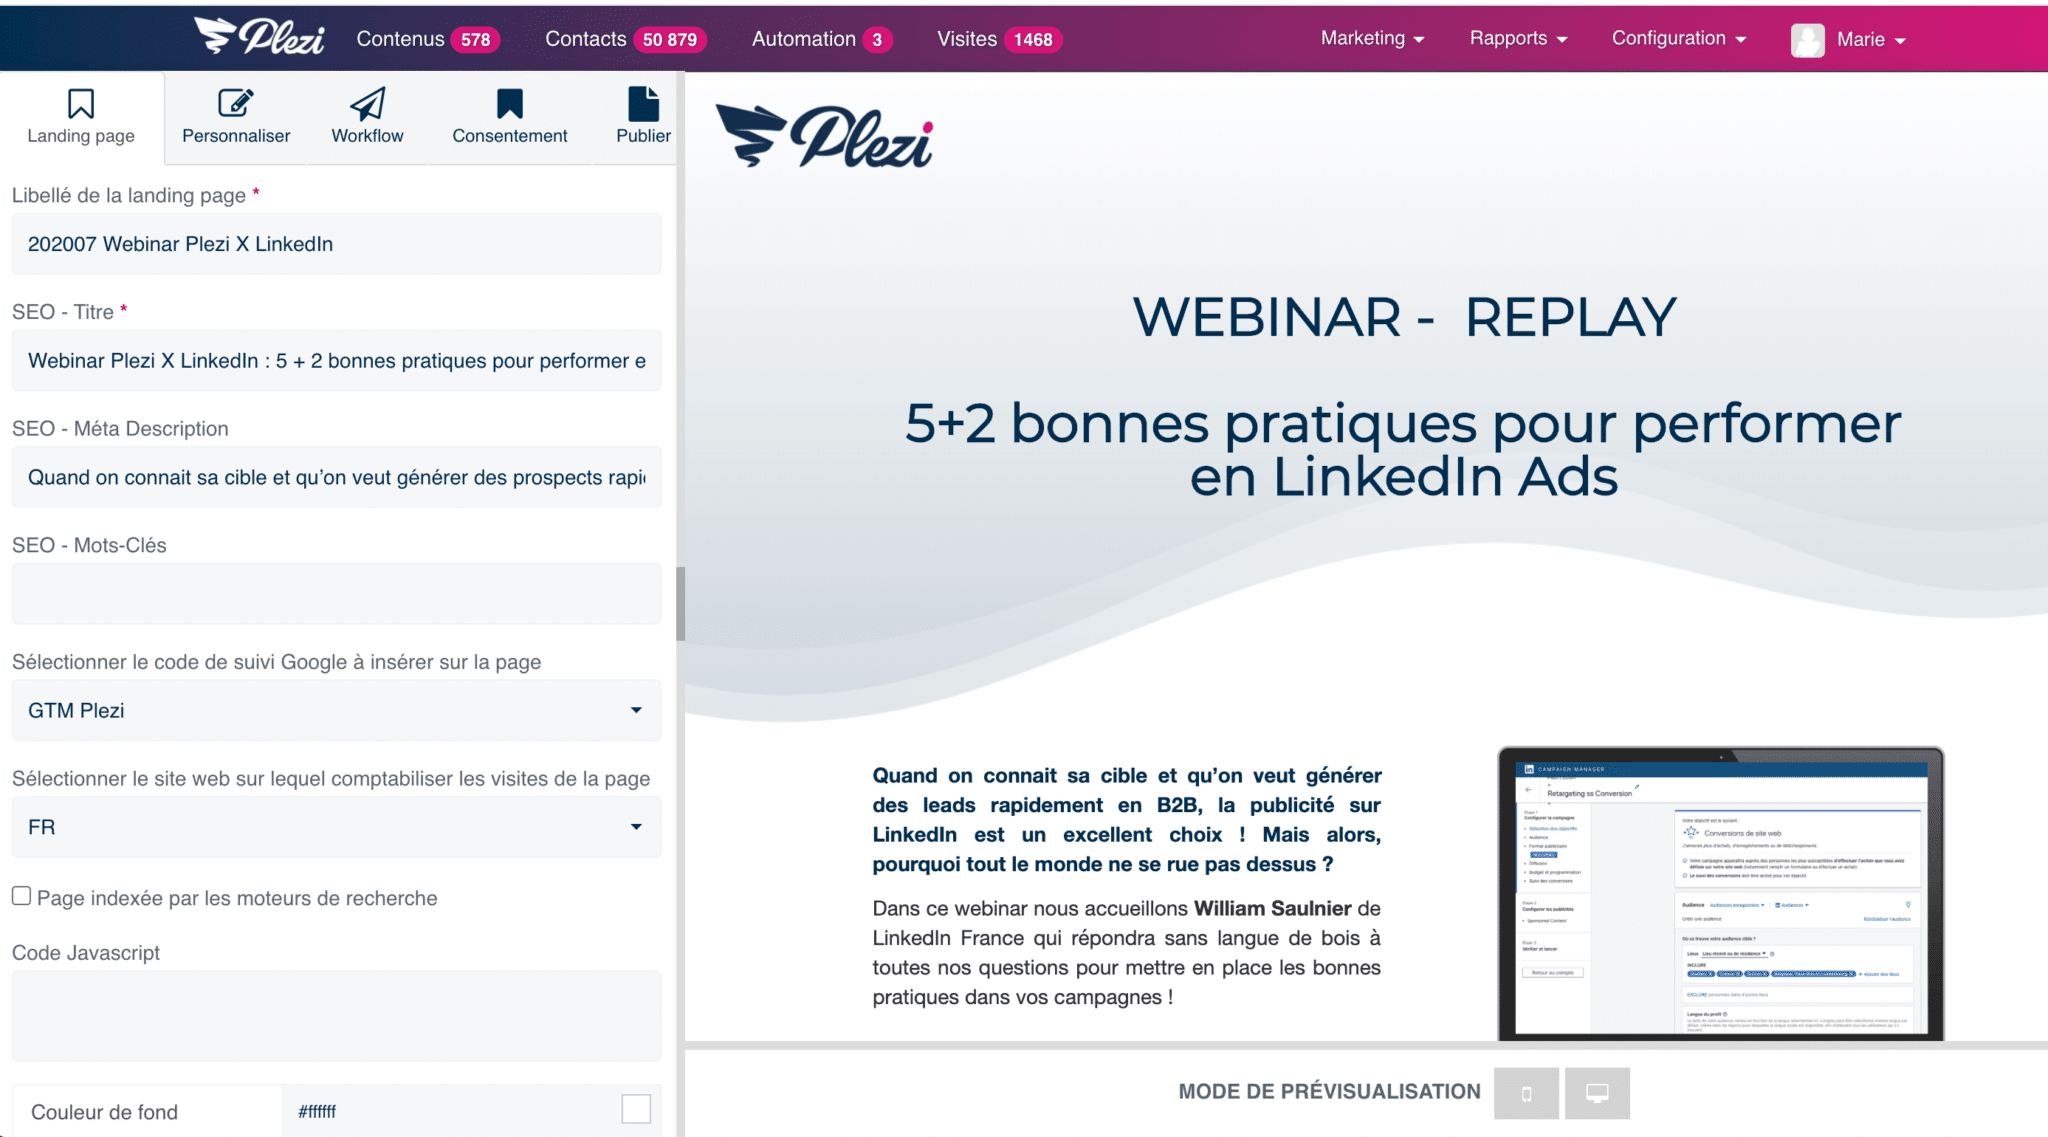Switch preview to desktop mode
This screenshot has height=1137, width=2048.
pos(1597,1093)
